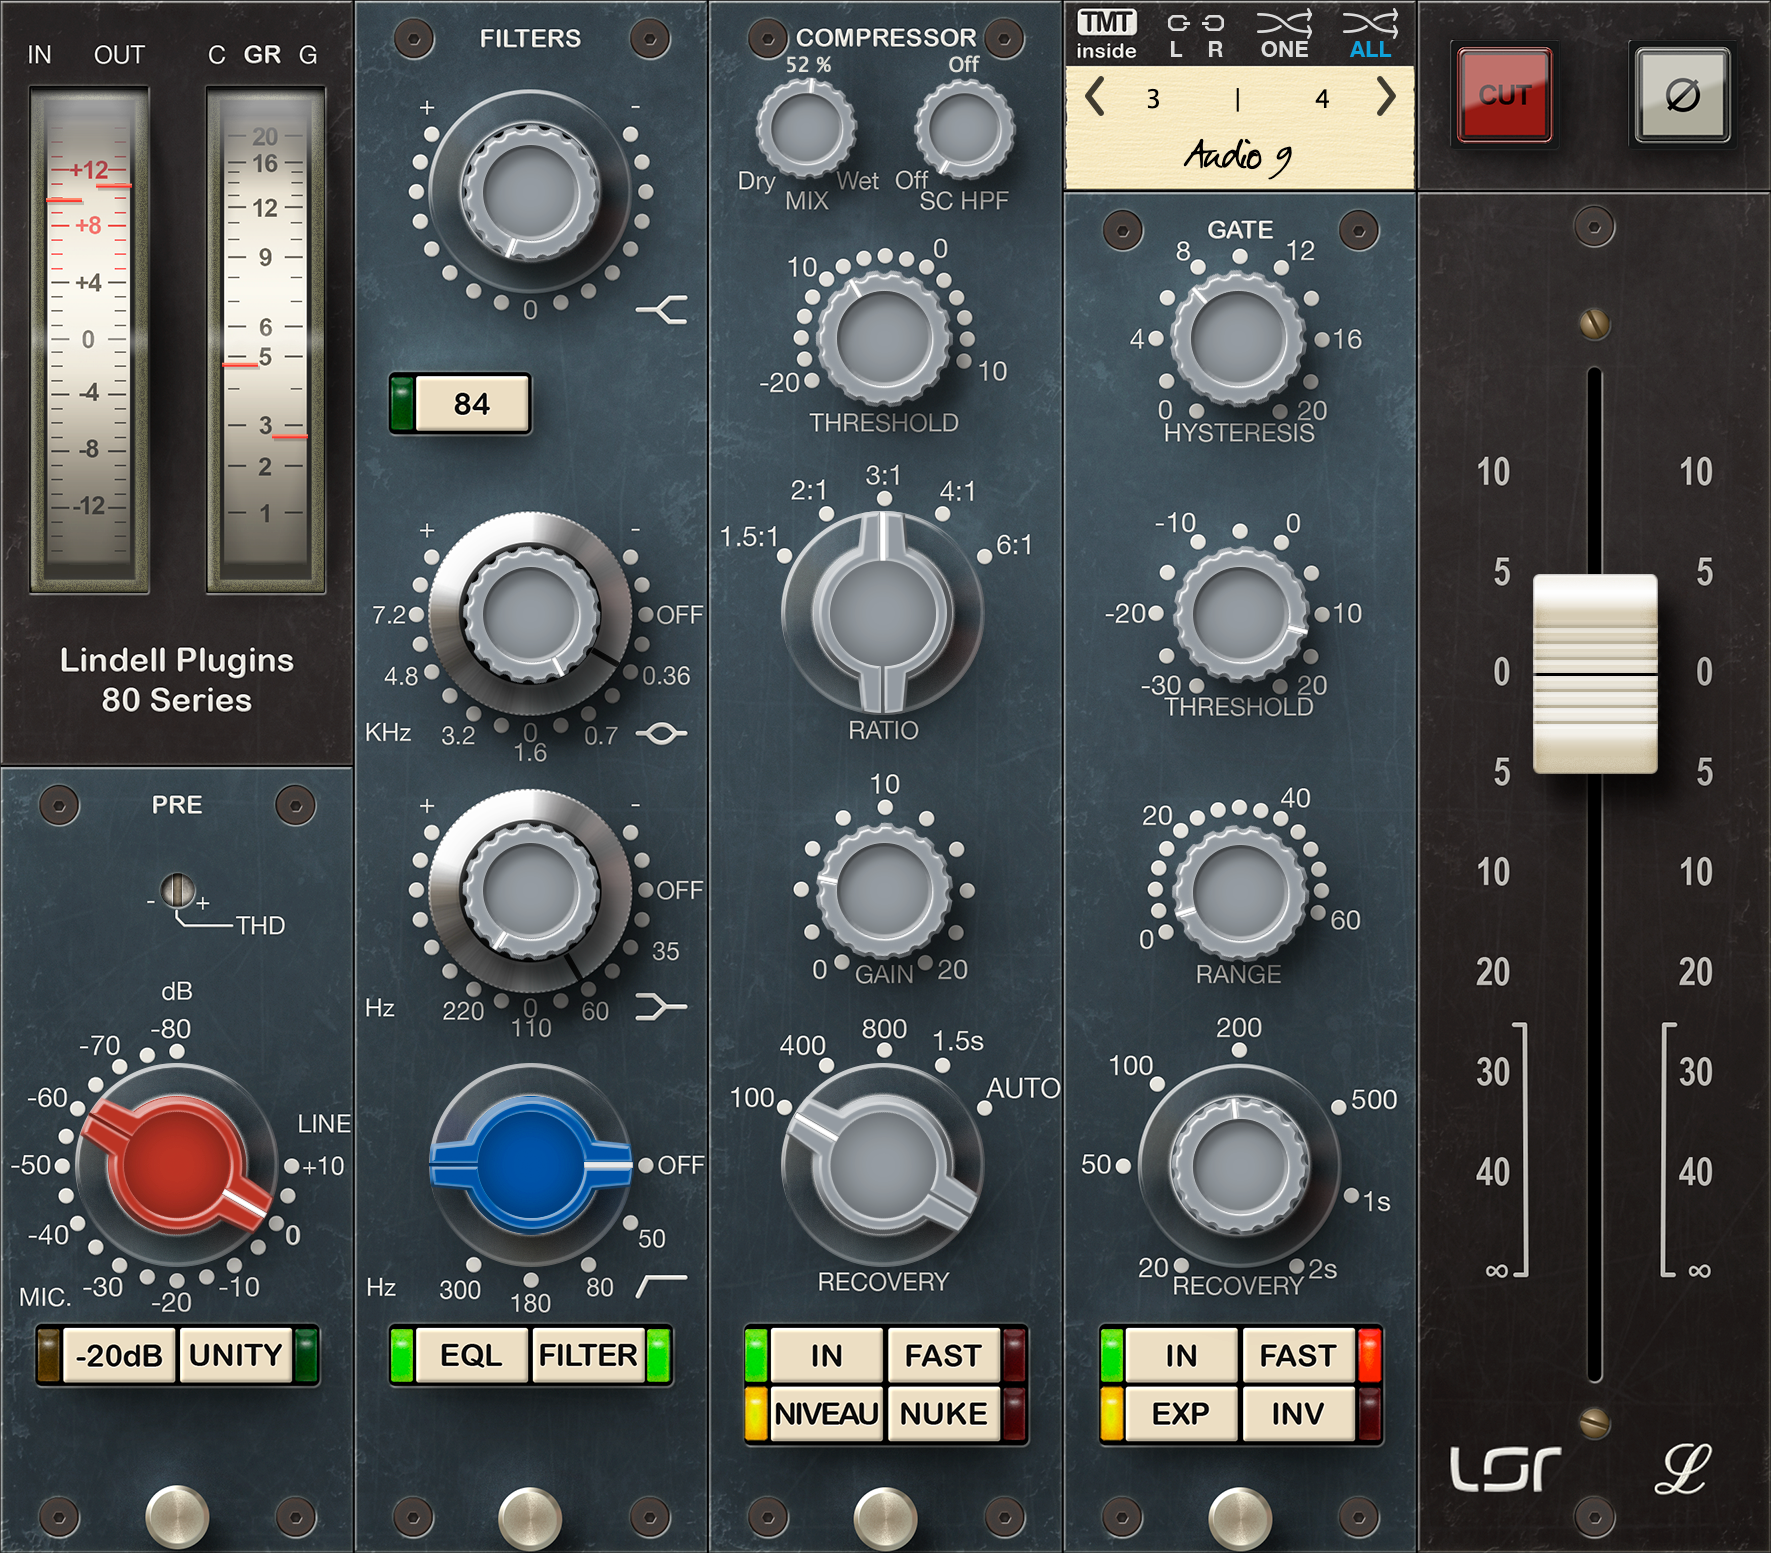Click the phase invert Ø icon

click(x=1680, y=95)
